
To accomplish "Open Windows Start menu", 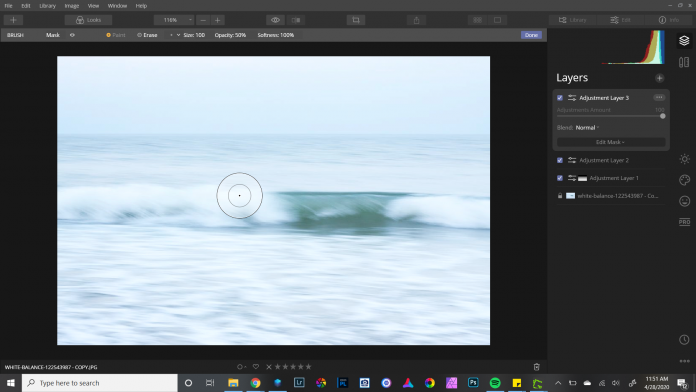I will point(11,383).
